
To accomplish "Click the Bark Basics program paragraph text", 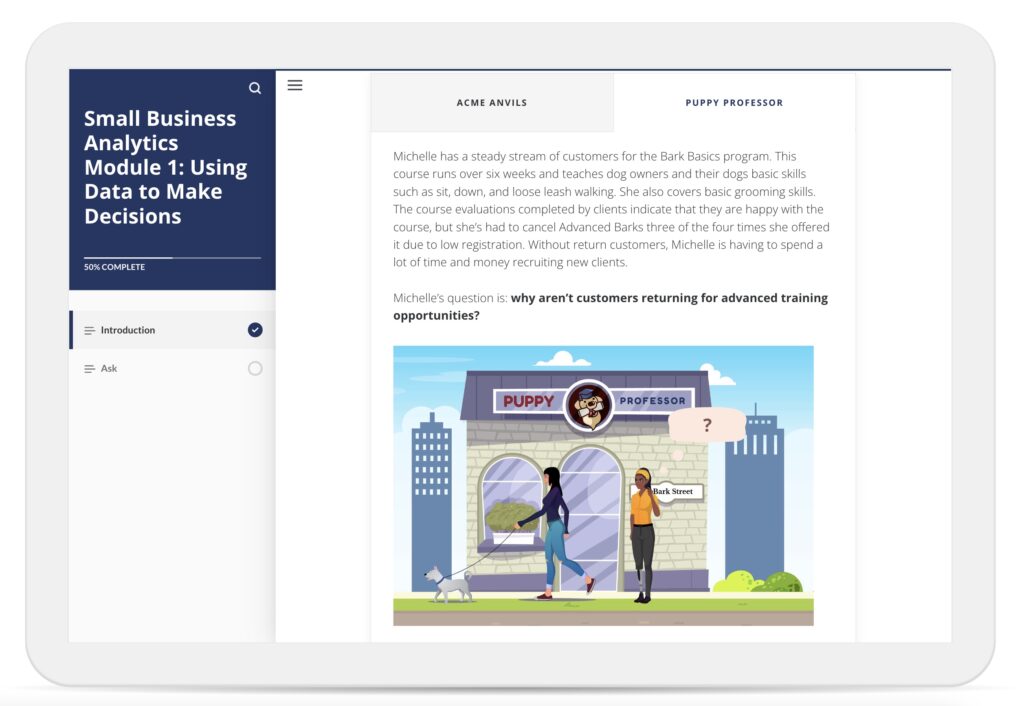I will pos(611,209).
